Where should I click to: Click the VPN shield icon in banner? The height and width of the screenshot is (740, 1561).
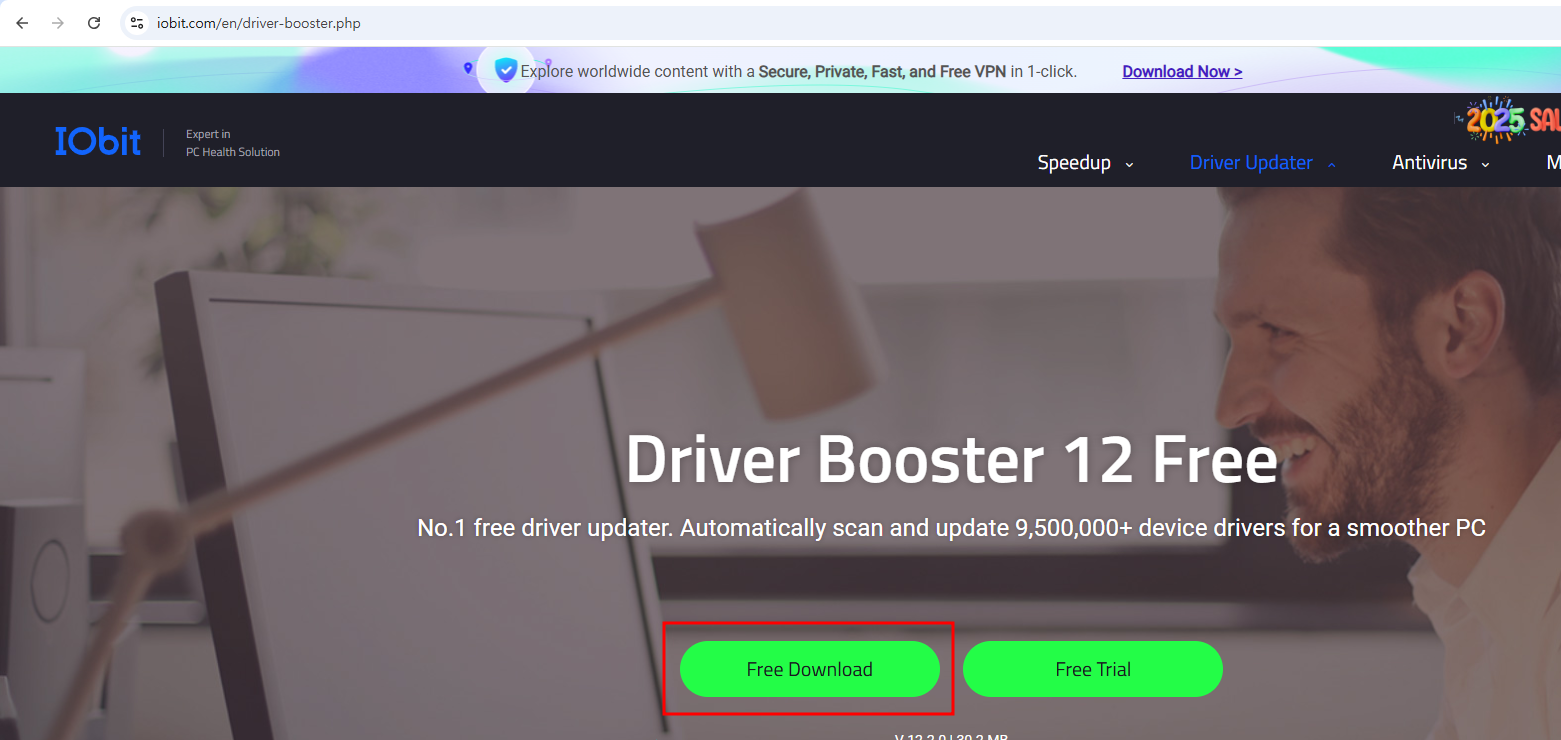[506, 70]
